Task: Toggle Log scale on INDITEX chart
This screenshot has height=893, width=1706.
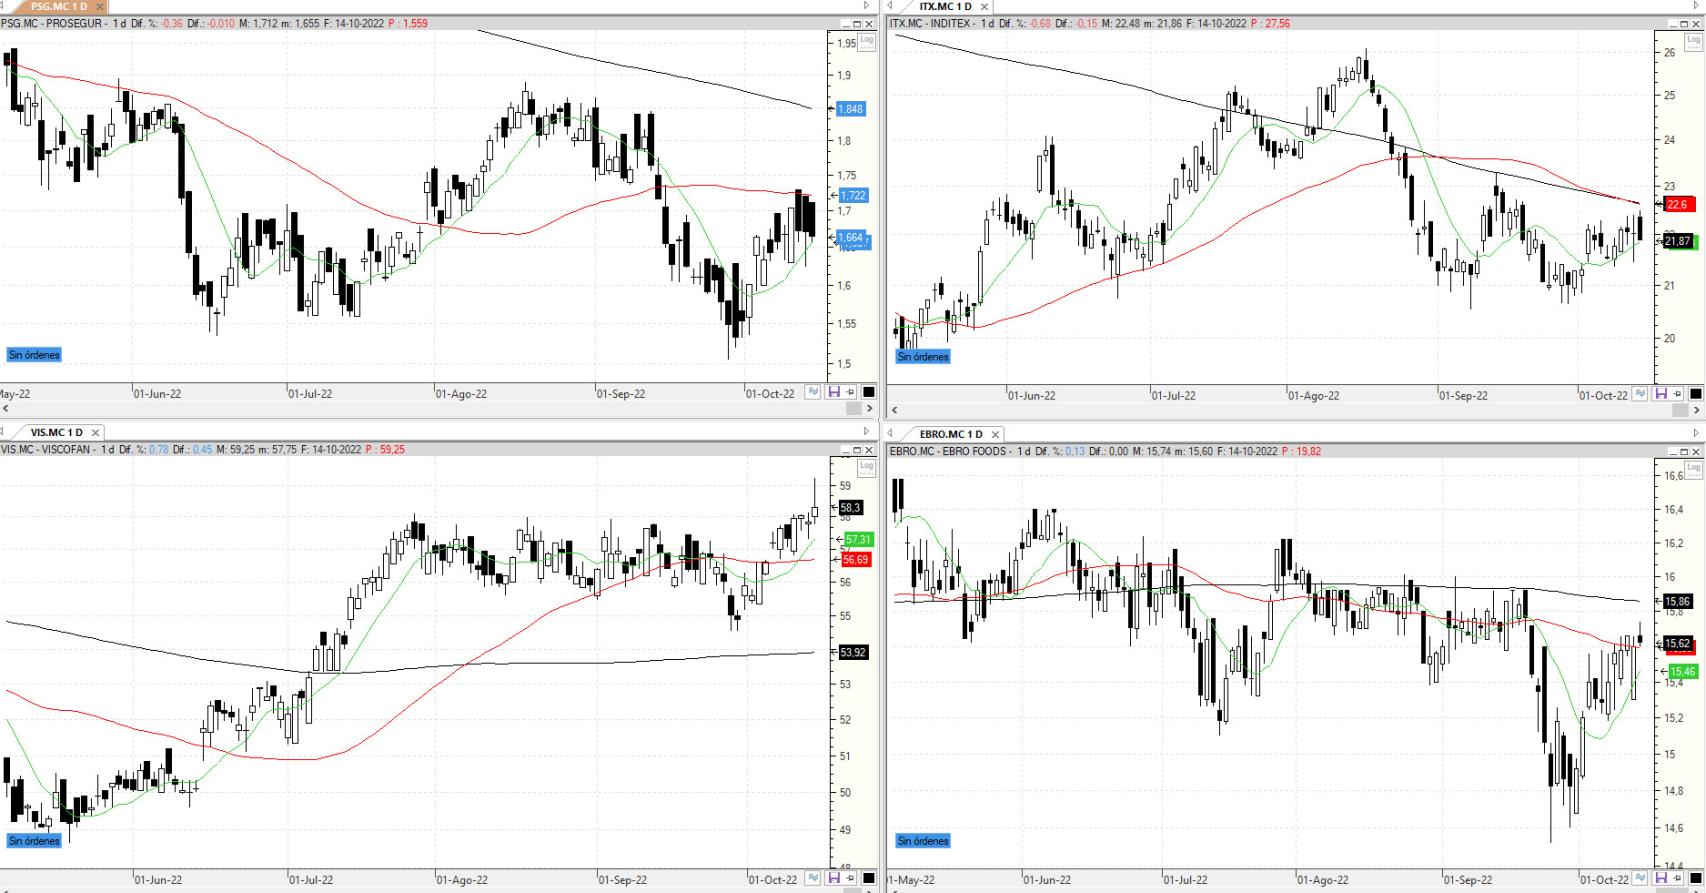Action: click(1693, 41)
